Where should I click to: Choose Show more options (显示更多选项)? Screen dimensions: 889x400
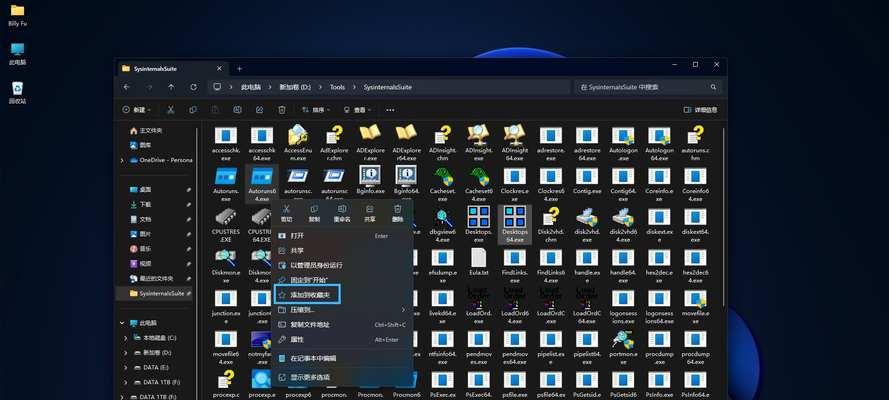tap(342, 377)
